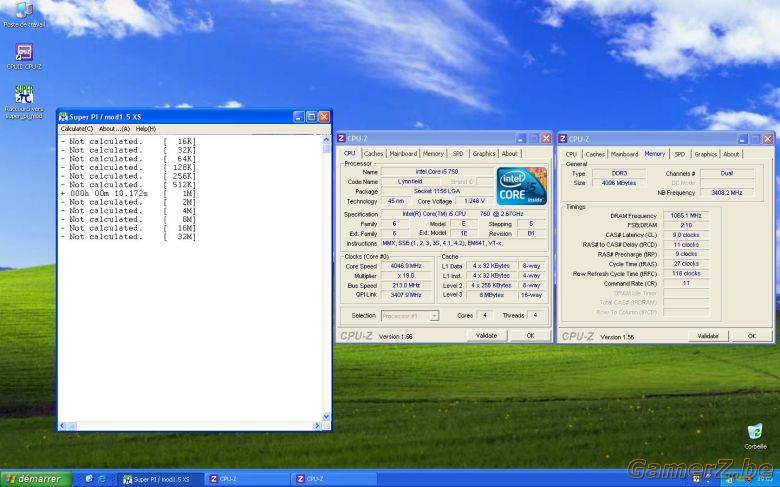Close the right CPU-Z memory window
The height and width of the screenshot is (487, 780).
(768, 139)
